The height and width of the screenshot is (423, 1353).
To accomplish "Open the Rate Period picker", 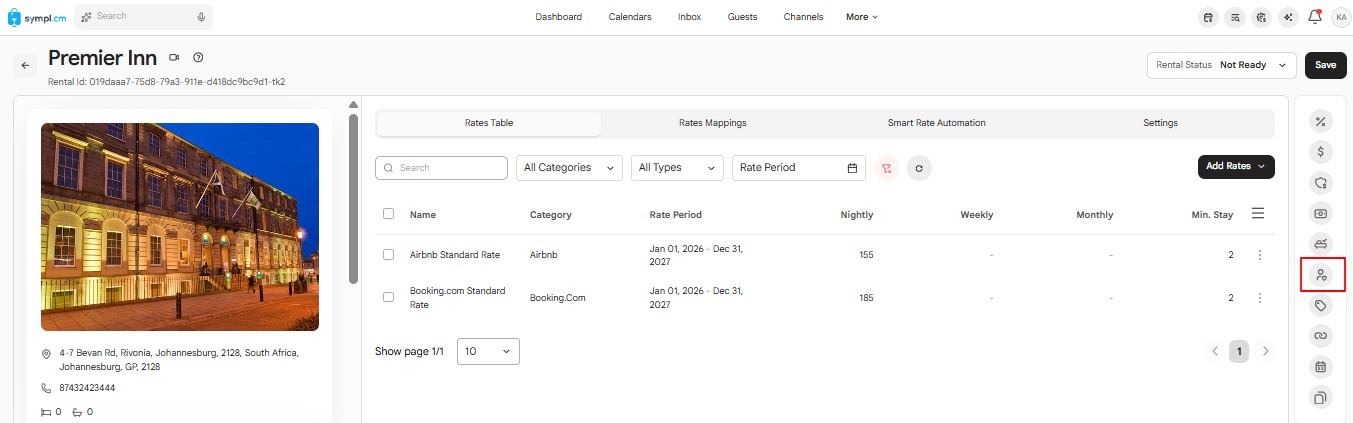I will (x=799, y=168).
